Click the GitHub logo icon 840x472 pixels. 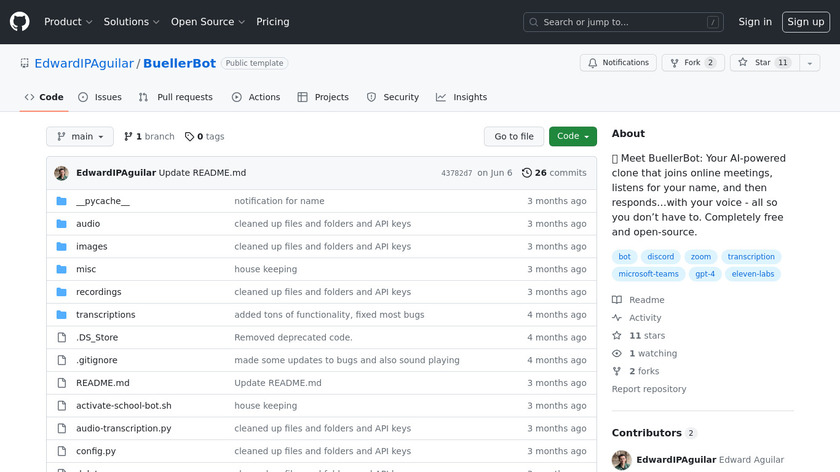(x=20, y=21)
